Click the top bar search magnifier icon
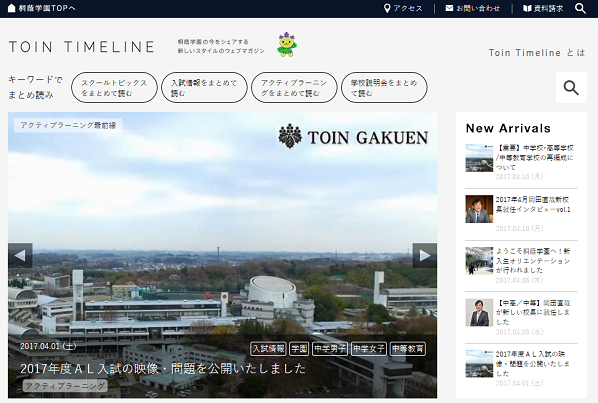Screen dimensions: 598x403 point(580,8)
